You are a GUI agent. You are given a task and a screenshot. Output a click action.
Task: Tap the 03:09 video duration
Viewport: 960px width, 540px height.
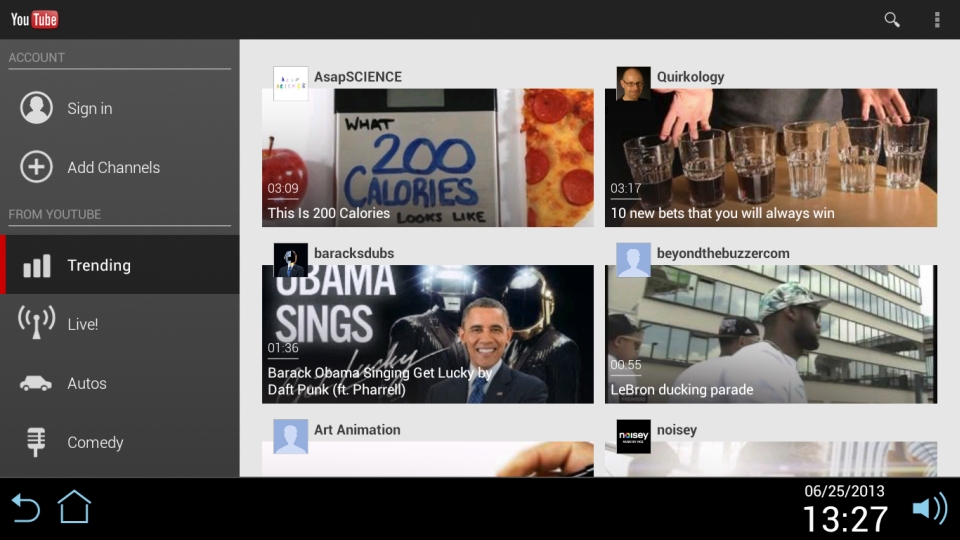point(283,189)
